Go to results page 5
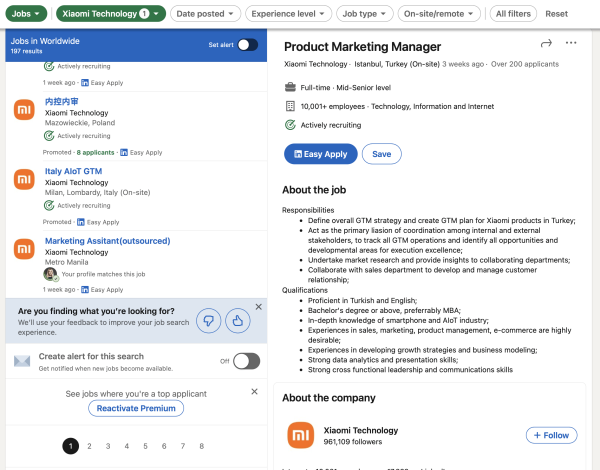Viewport: 600px width, 470px height. [x=145, y=446]
